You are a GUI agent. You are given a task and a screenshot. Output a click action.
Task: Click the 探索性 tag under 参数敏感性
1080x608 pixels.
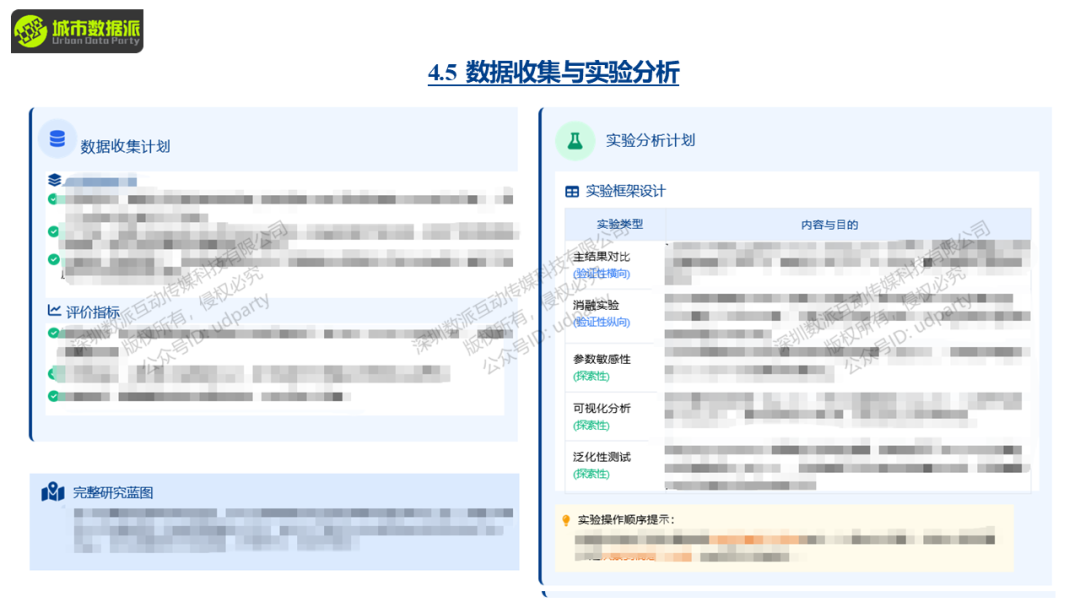(x=591, y=376)
